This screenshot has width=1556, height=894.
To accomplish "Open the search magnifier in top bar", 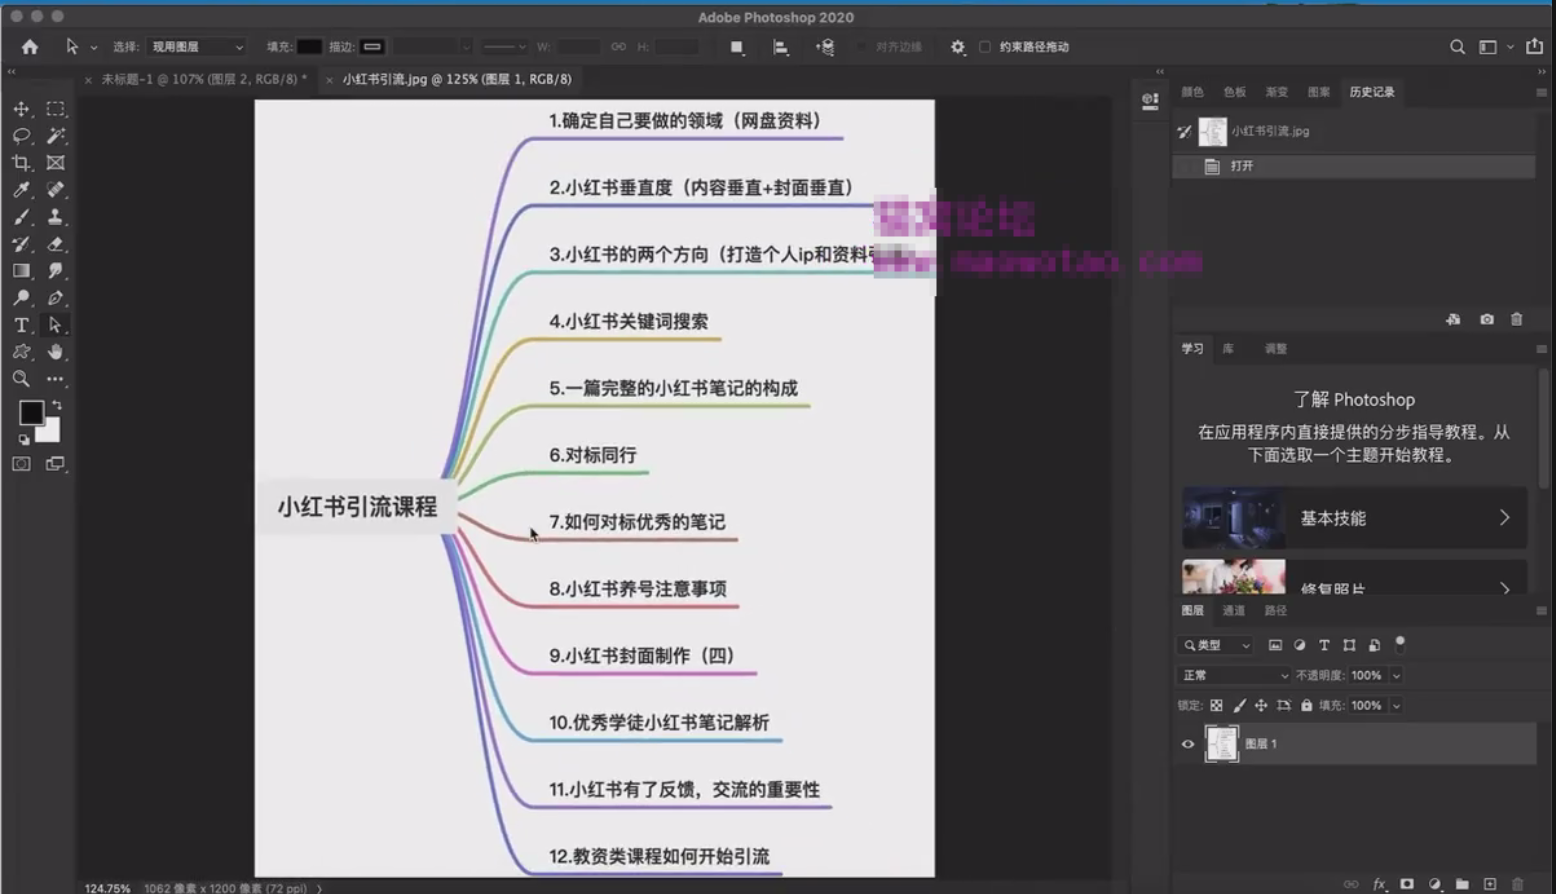I will [1457, 47].
